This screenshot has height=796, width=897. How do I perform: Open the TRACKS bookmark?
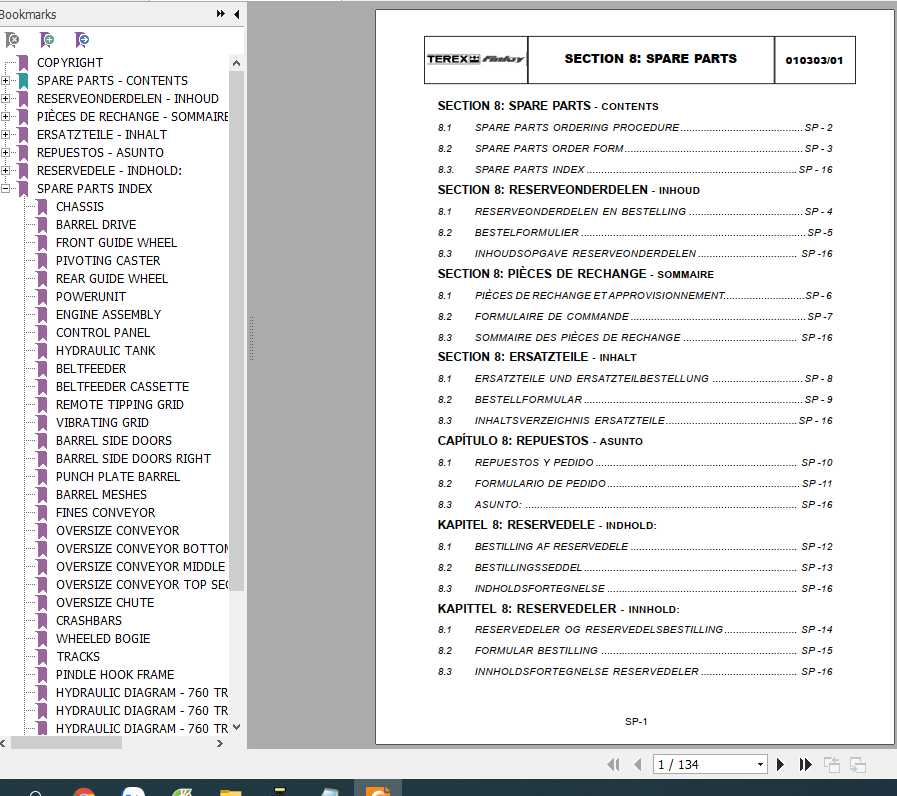click(78, 657)
